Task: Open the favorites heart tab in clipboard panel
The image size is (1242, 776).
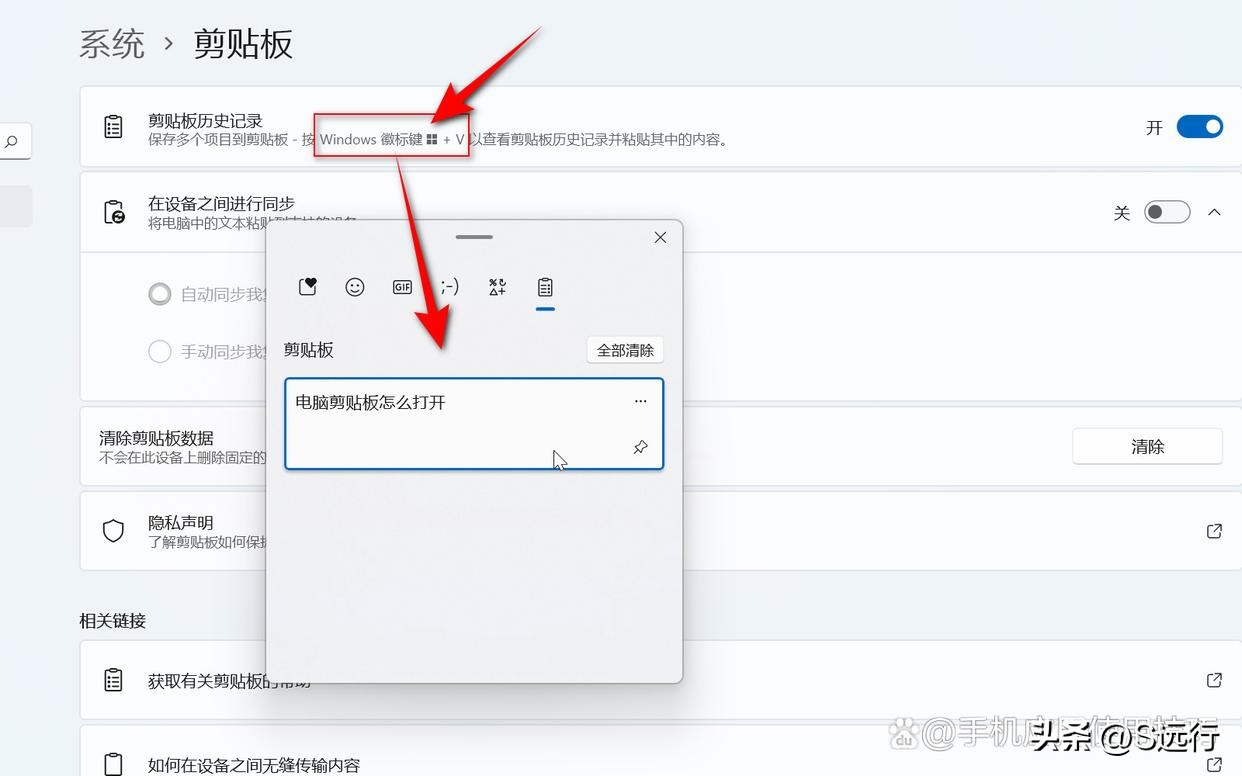Action: 307,287
